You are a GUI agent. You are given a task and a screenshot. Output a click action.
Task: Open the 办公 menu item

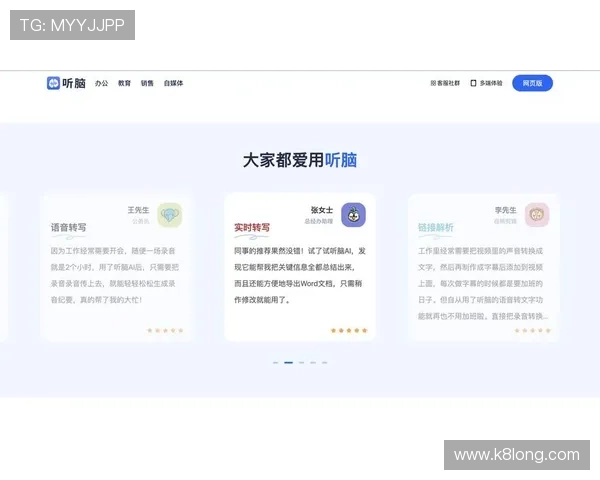(101, 83)
